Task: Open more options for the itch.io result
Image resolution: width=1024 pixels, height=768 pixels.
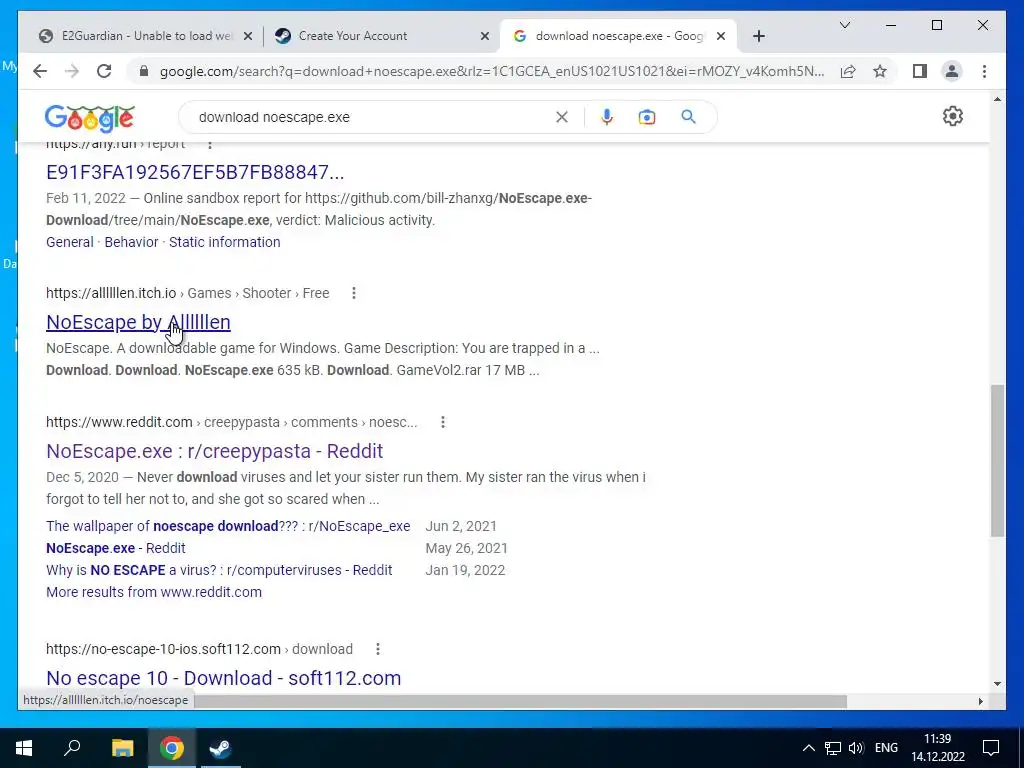Action: pos(353,293)
